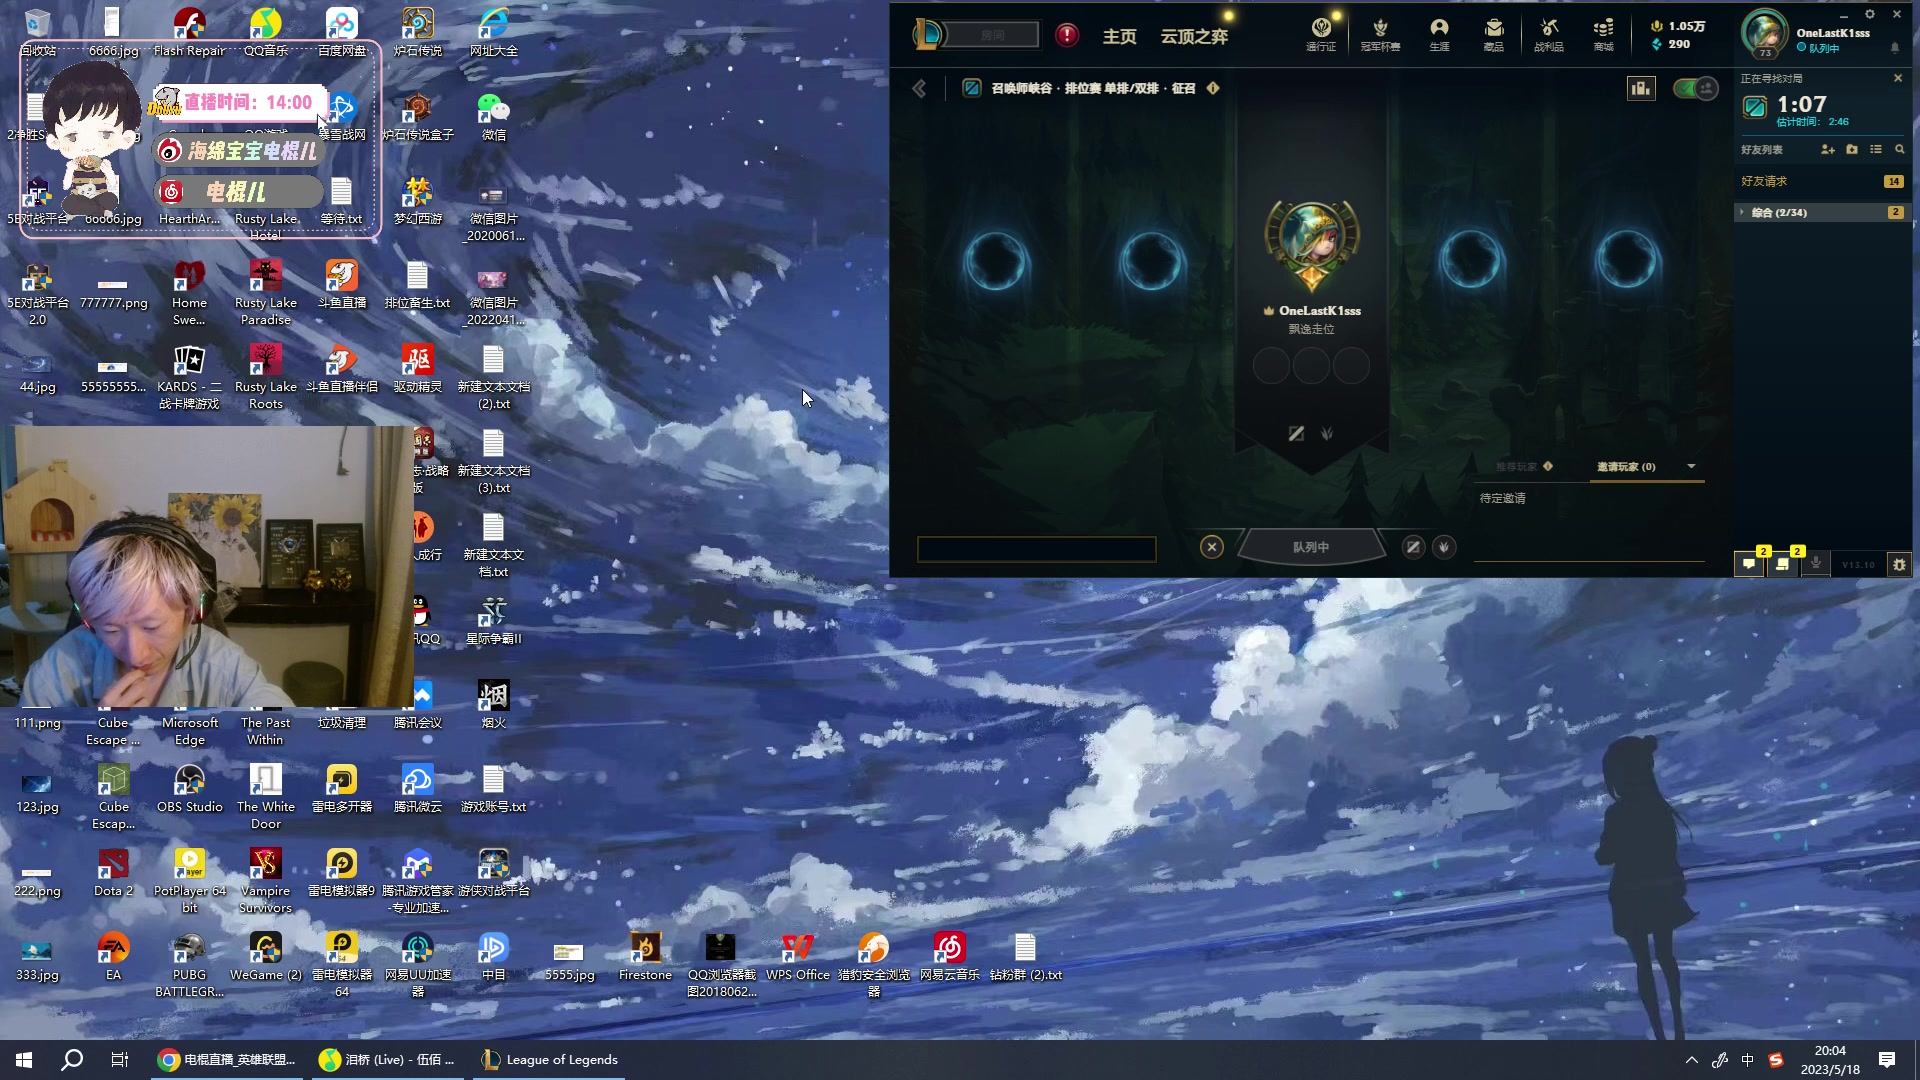1920x1080 pixels.
Task: Click the red alert exclamation icon
Action: click(x=1067, y=35)
